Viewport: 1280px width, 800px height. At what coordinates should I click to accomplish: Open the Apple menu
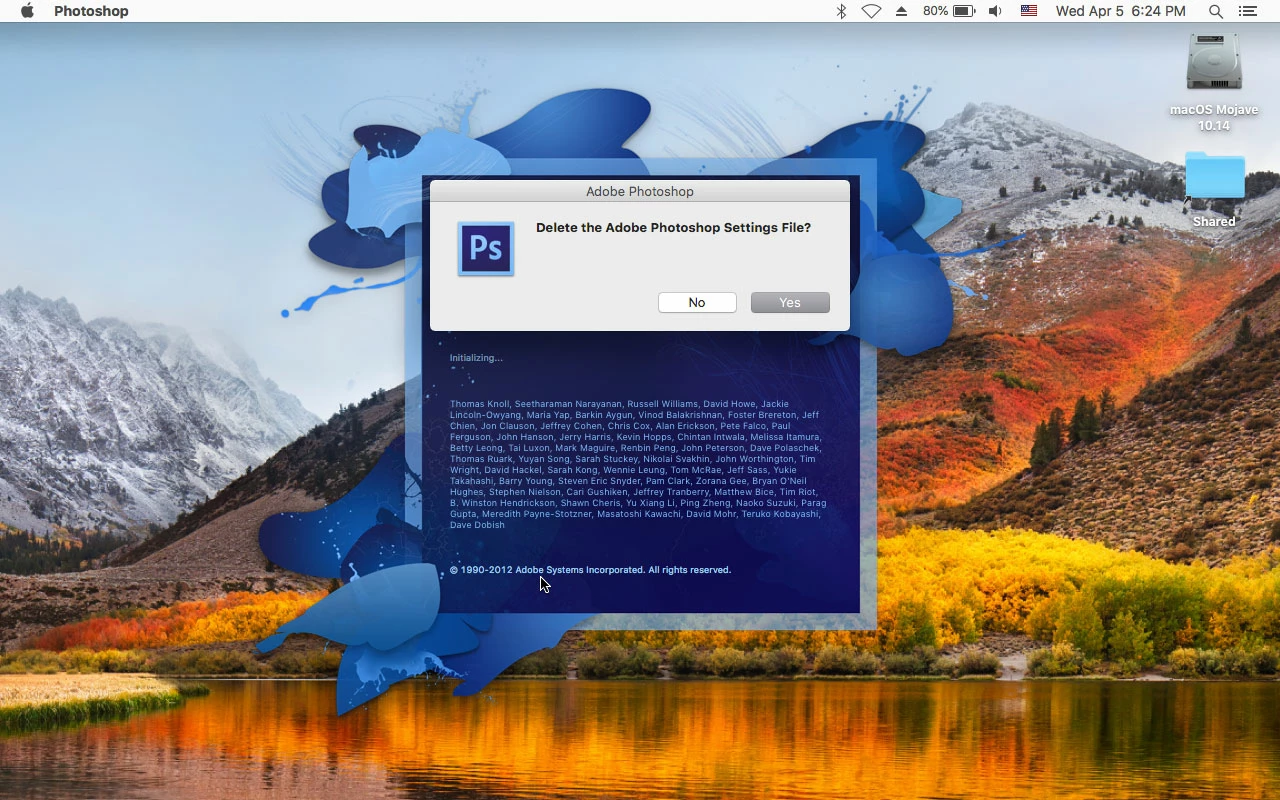click(x=27, y=11)
